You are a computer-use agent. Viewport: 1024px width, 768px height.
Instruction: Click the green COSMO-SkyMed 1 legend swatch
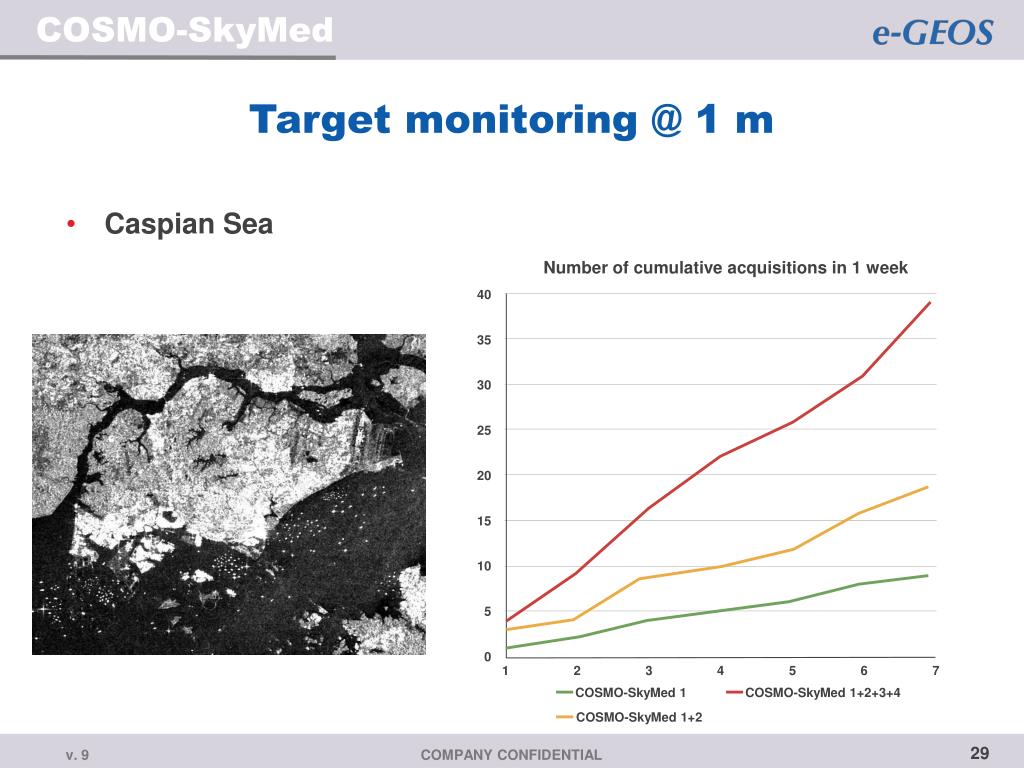[x=564, y=692]
